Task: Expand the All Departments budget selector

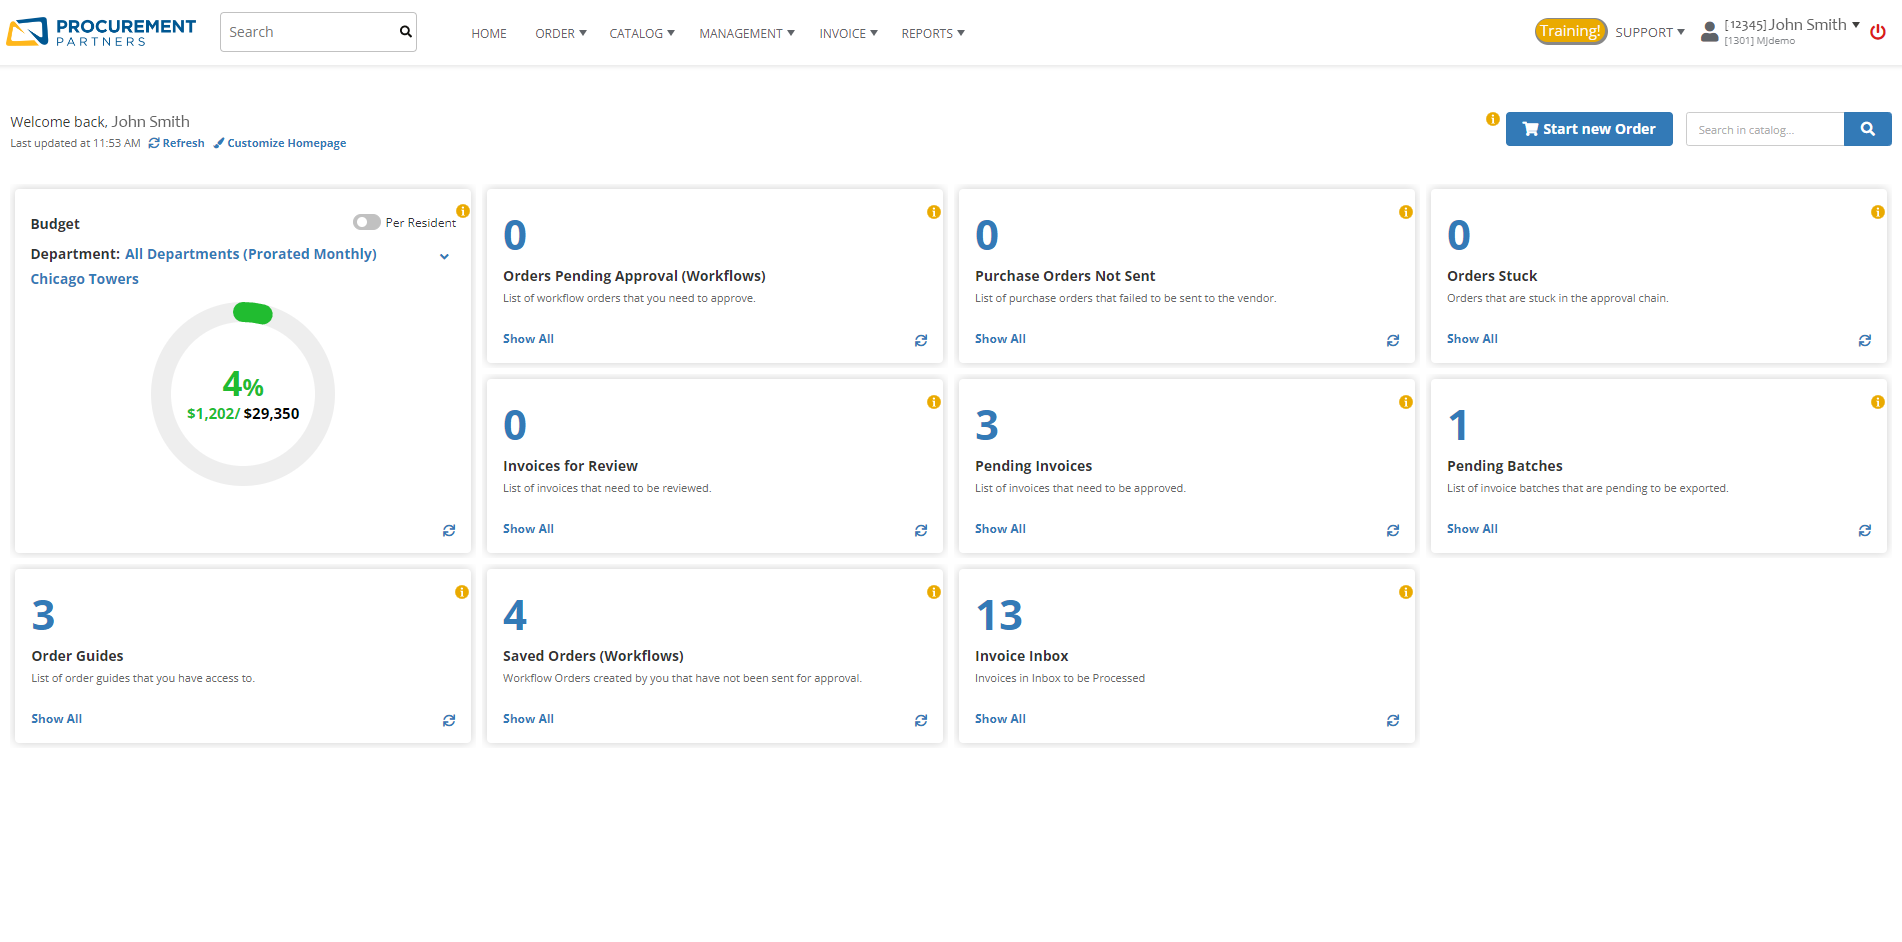Action: (444, 256)
